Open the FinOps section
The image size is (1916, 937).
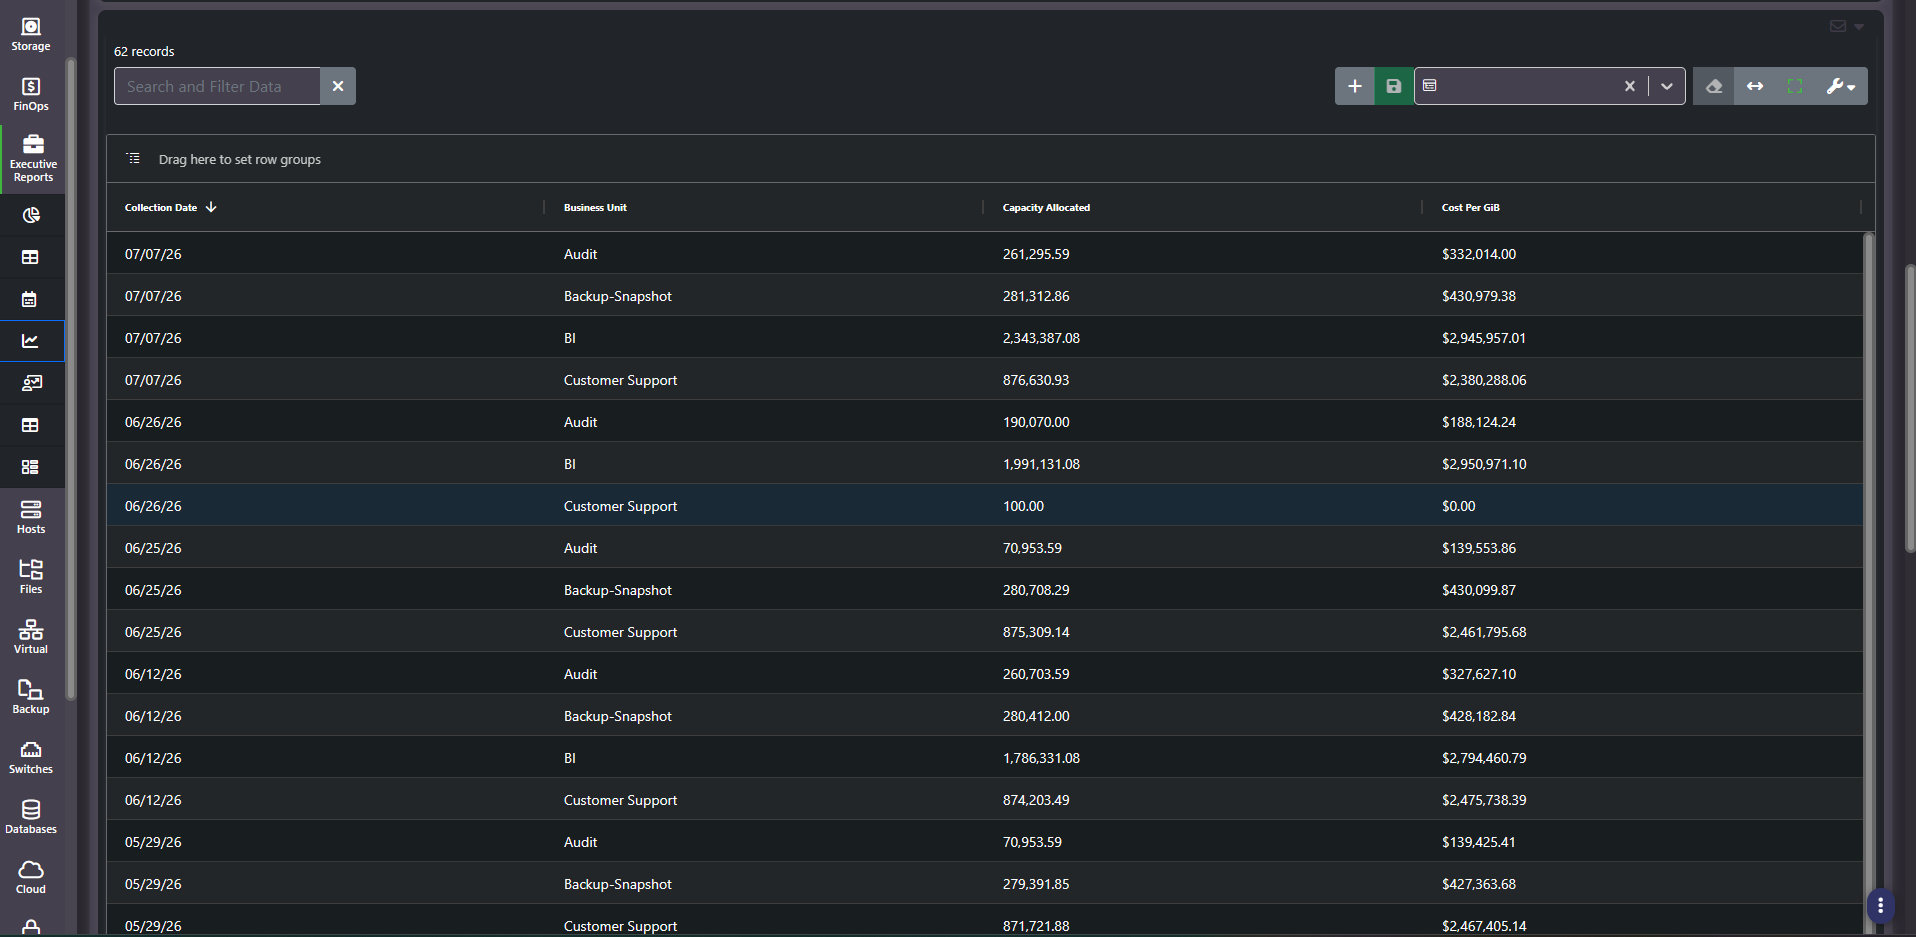[x=31, y=94]
